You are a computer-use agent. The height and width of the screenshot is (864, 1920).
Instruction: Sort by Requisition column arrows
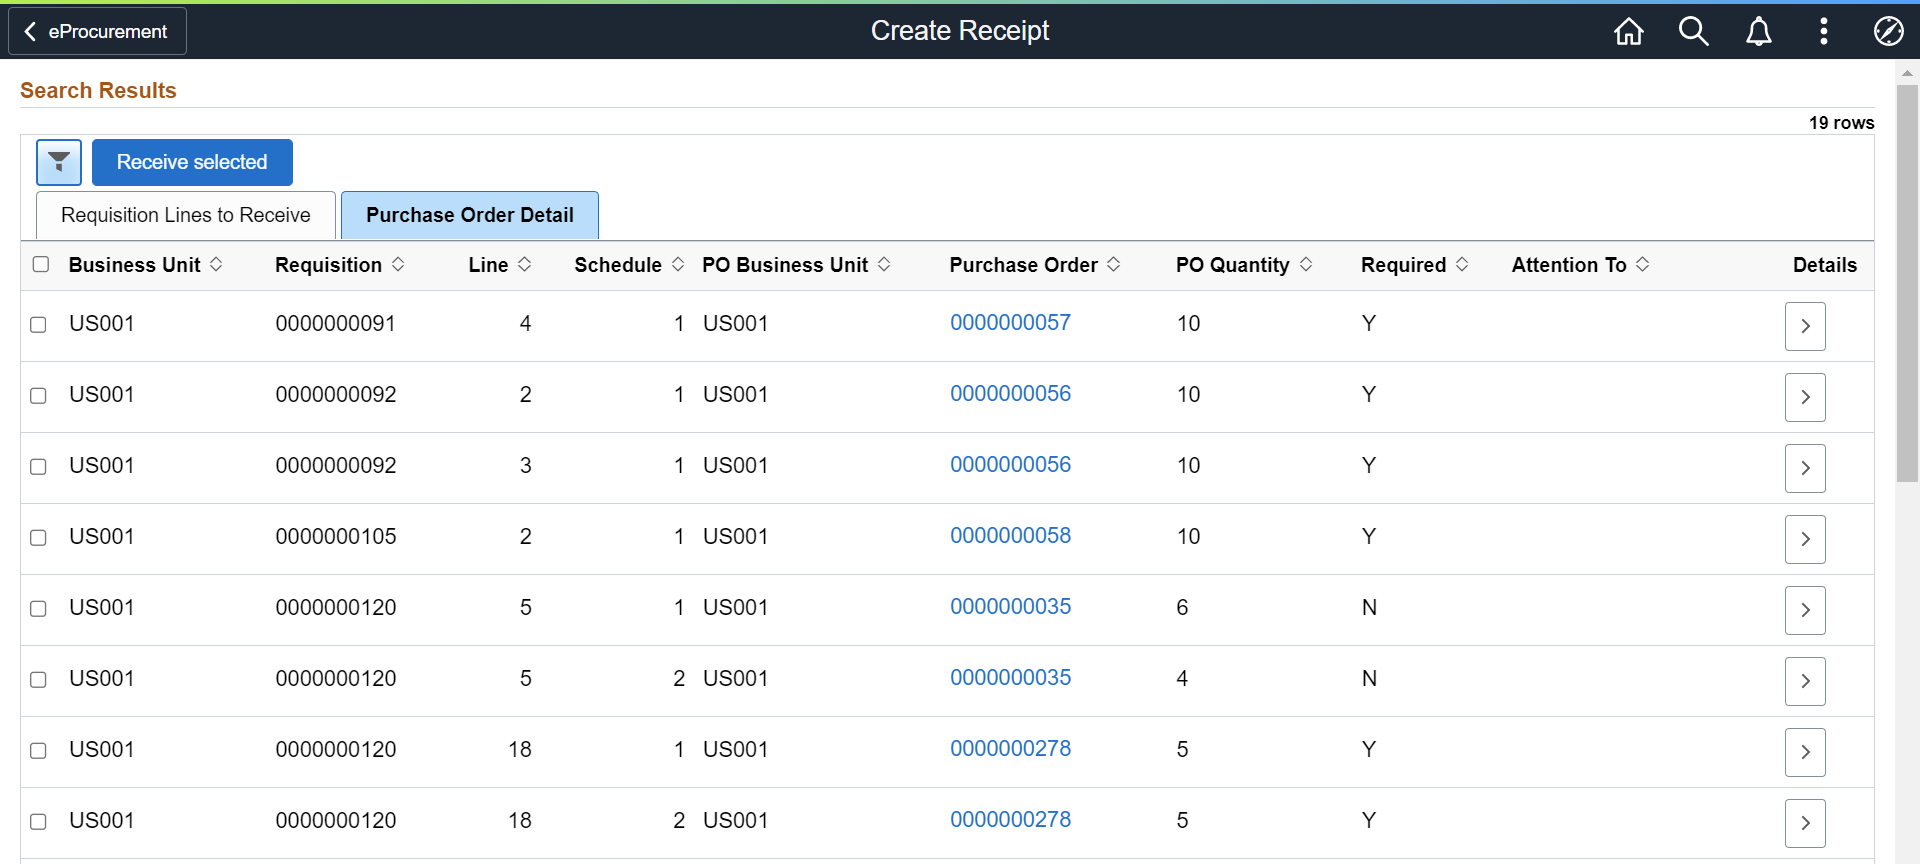tap(398, 264)
